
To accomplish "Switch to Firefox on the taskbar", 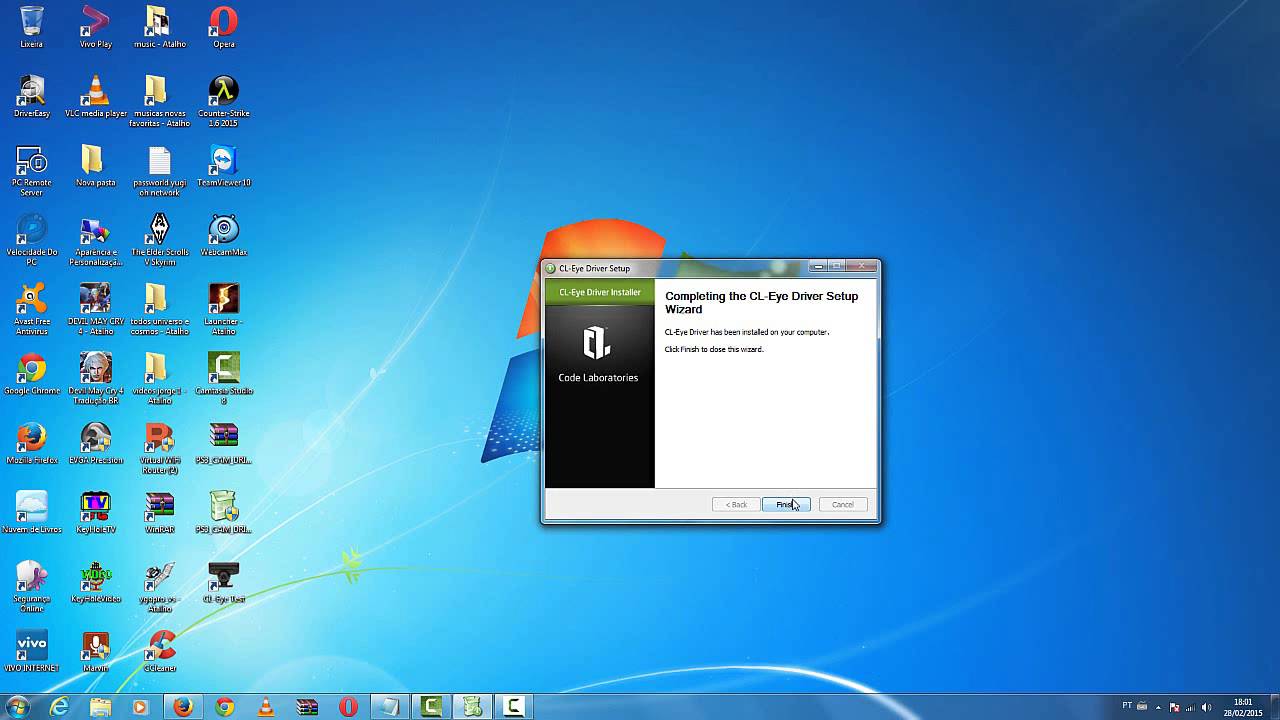I will tap(183, 707).
